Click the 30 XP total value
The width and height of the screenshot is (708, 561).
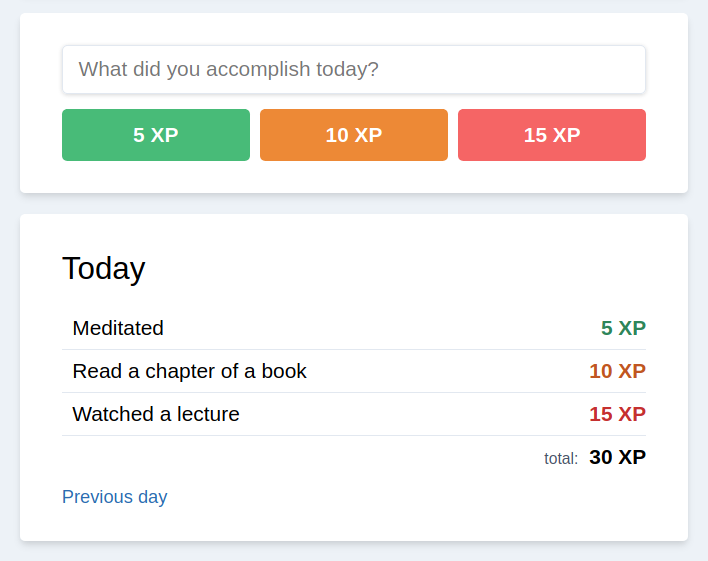(617, 457)
